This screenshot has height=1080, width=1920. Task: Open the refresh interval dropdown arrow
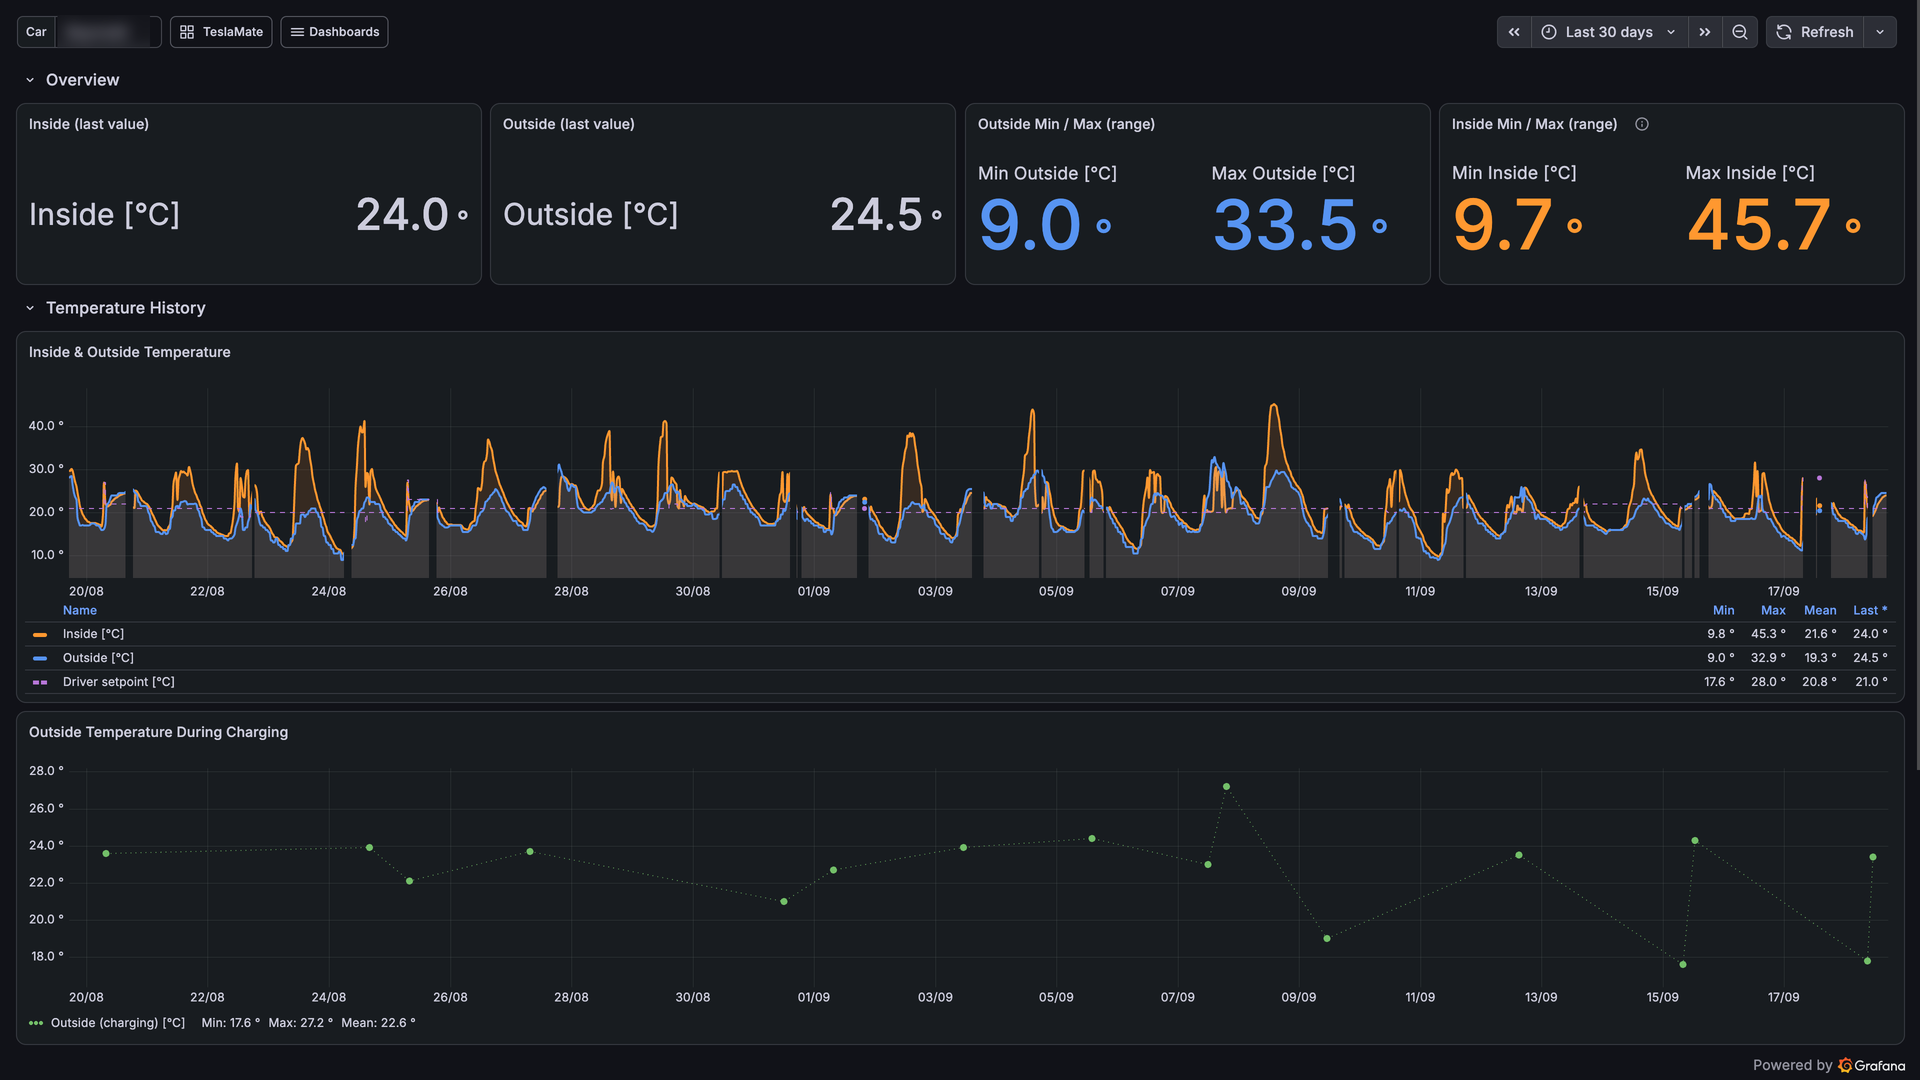point(1880,32)
